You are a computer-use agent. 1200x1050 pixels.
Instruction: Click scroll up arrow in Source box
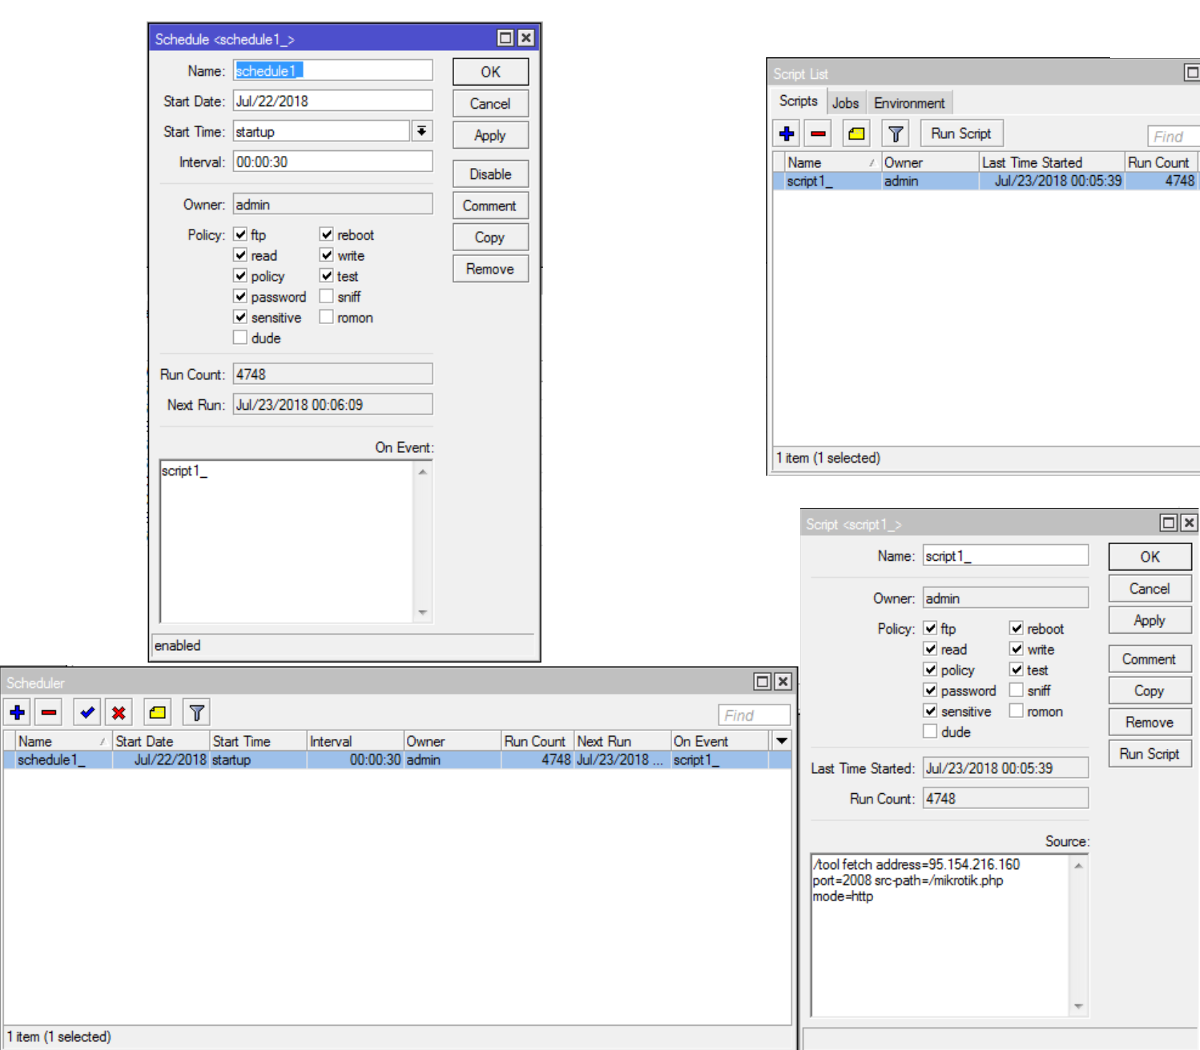pos(1079,865)
